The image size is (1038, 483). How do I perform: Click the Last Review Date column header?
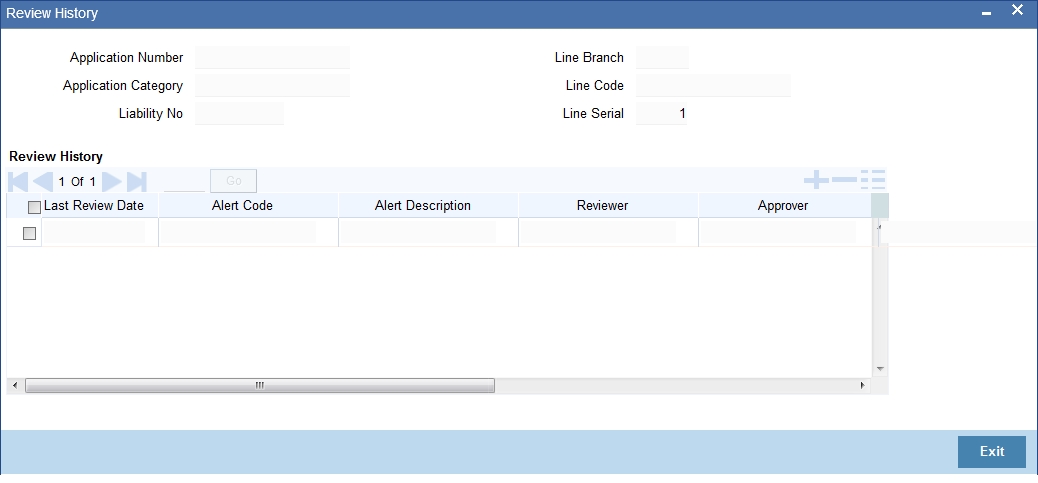pos(93,206)
